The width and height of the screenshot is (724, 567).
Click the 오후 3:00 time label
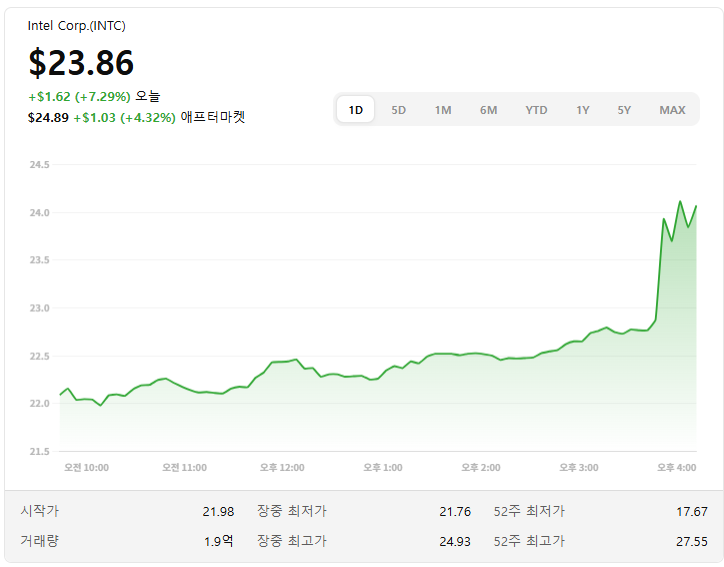click(x=579, y=468)
